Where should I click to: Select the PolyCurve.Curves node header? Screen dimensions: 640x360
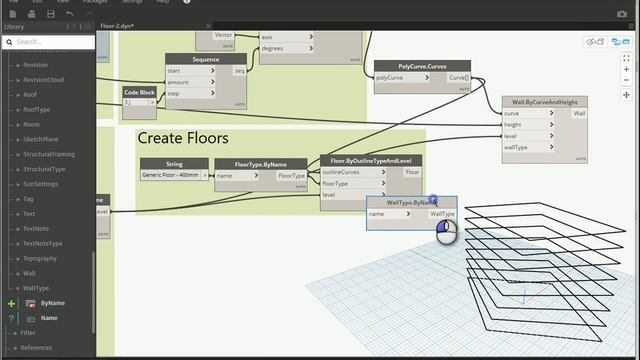coord(422,66)
